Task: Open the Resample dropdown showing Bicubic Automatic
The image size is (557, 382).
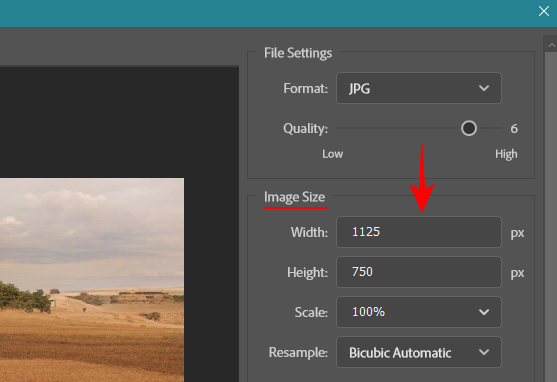Action: point(419,352)
